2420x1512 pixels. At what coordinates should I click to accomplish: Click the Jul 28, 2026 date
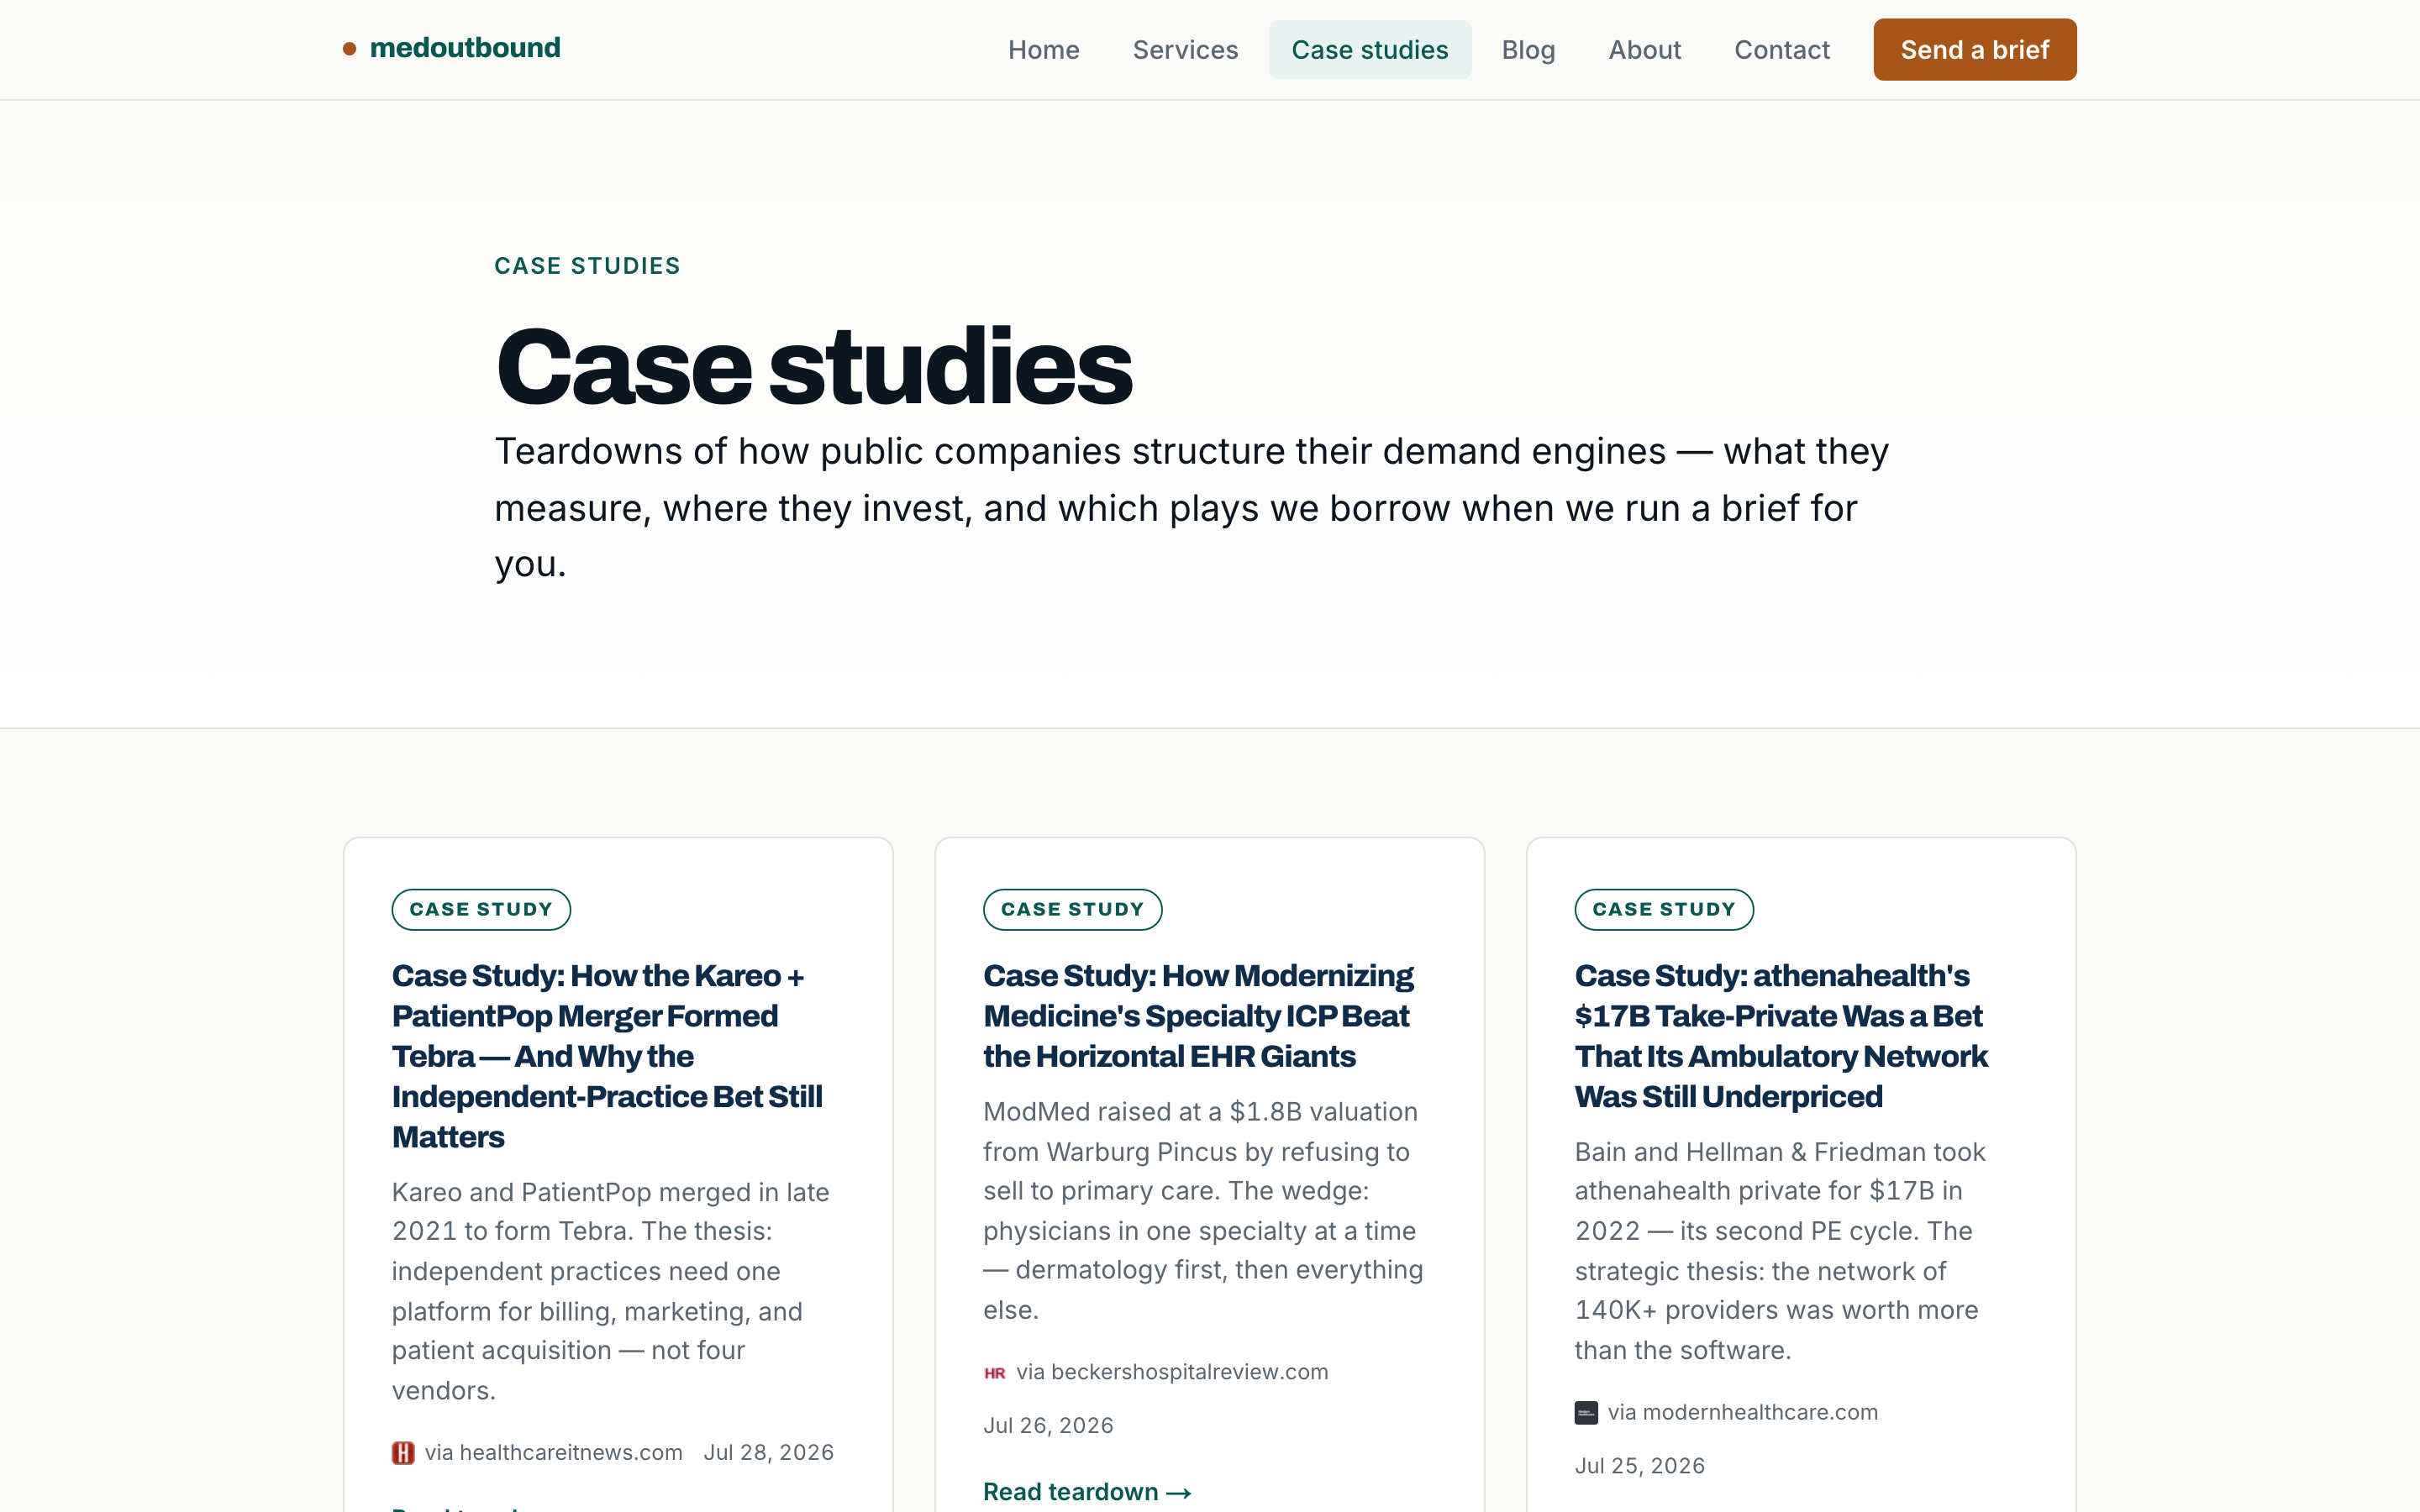click(x=768, y=1453)
